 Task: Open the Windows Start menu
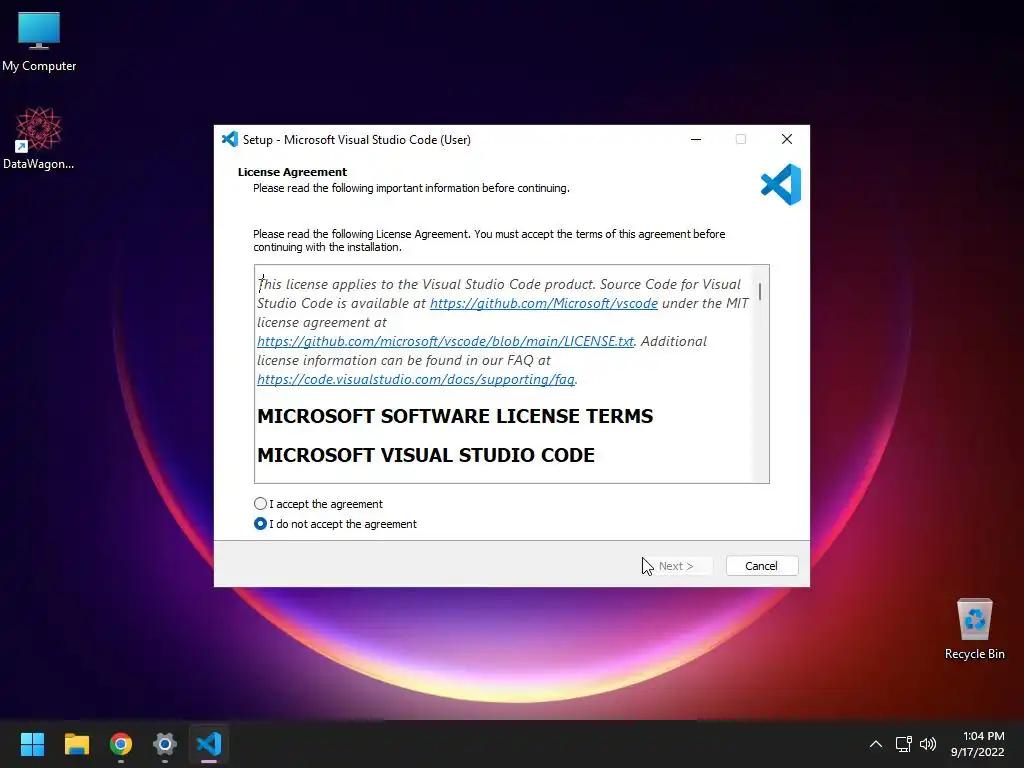coord(32,744)
